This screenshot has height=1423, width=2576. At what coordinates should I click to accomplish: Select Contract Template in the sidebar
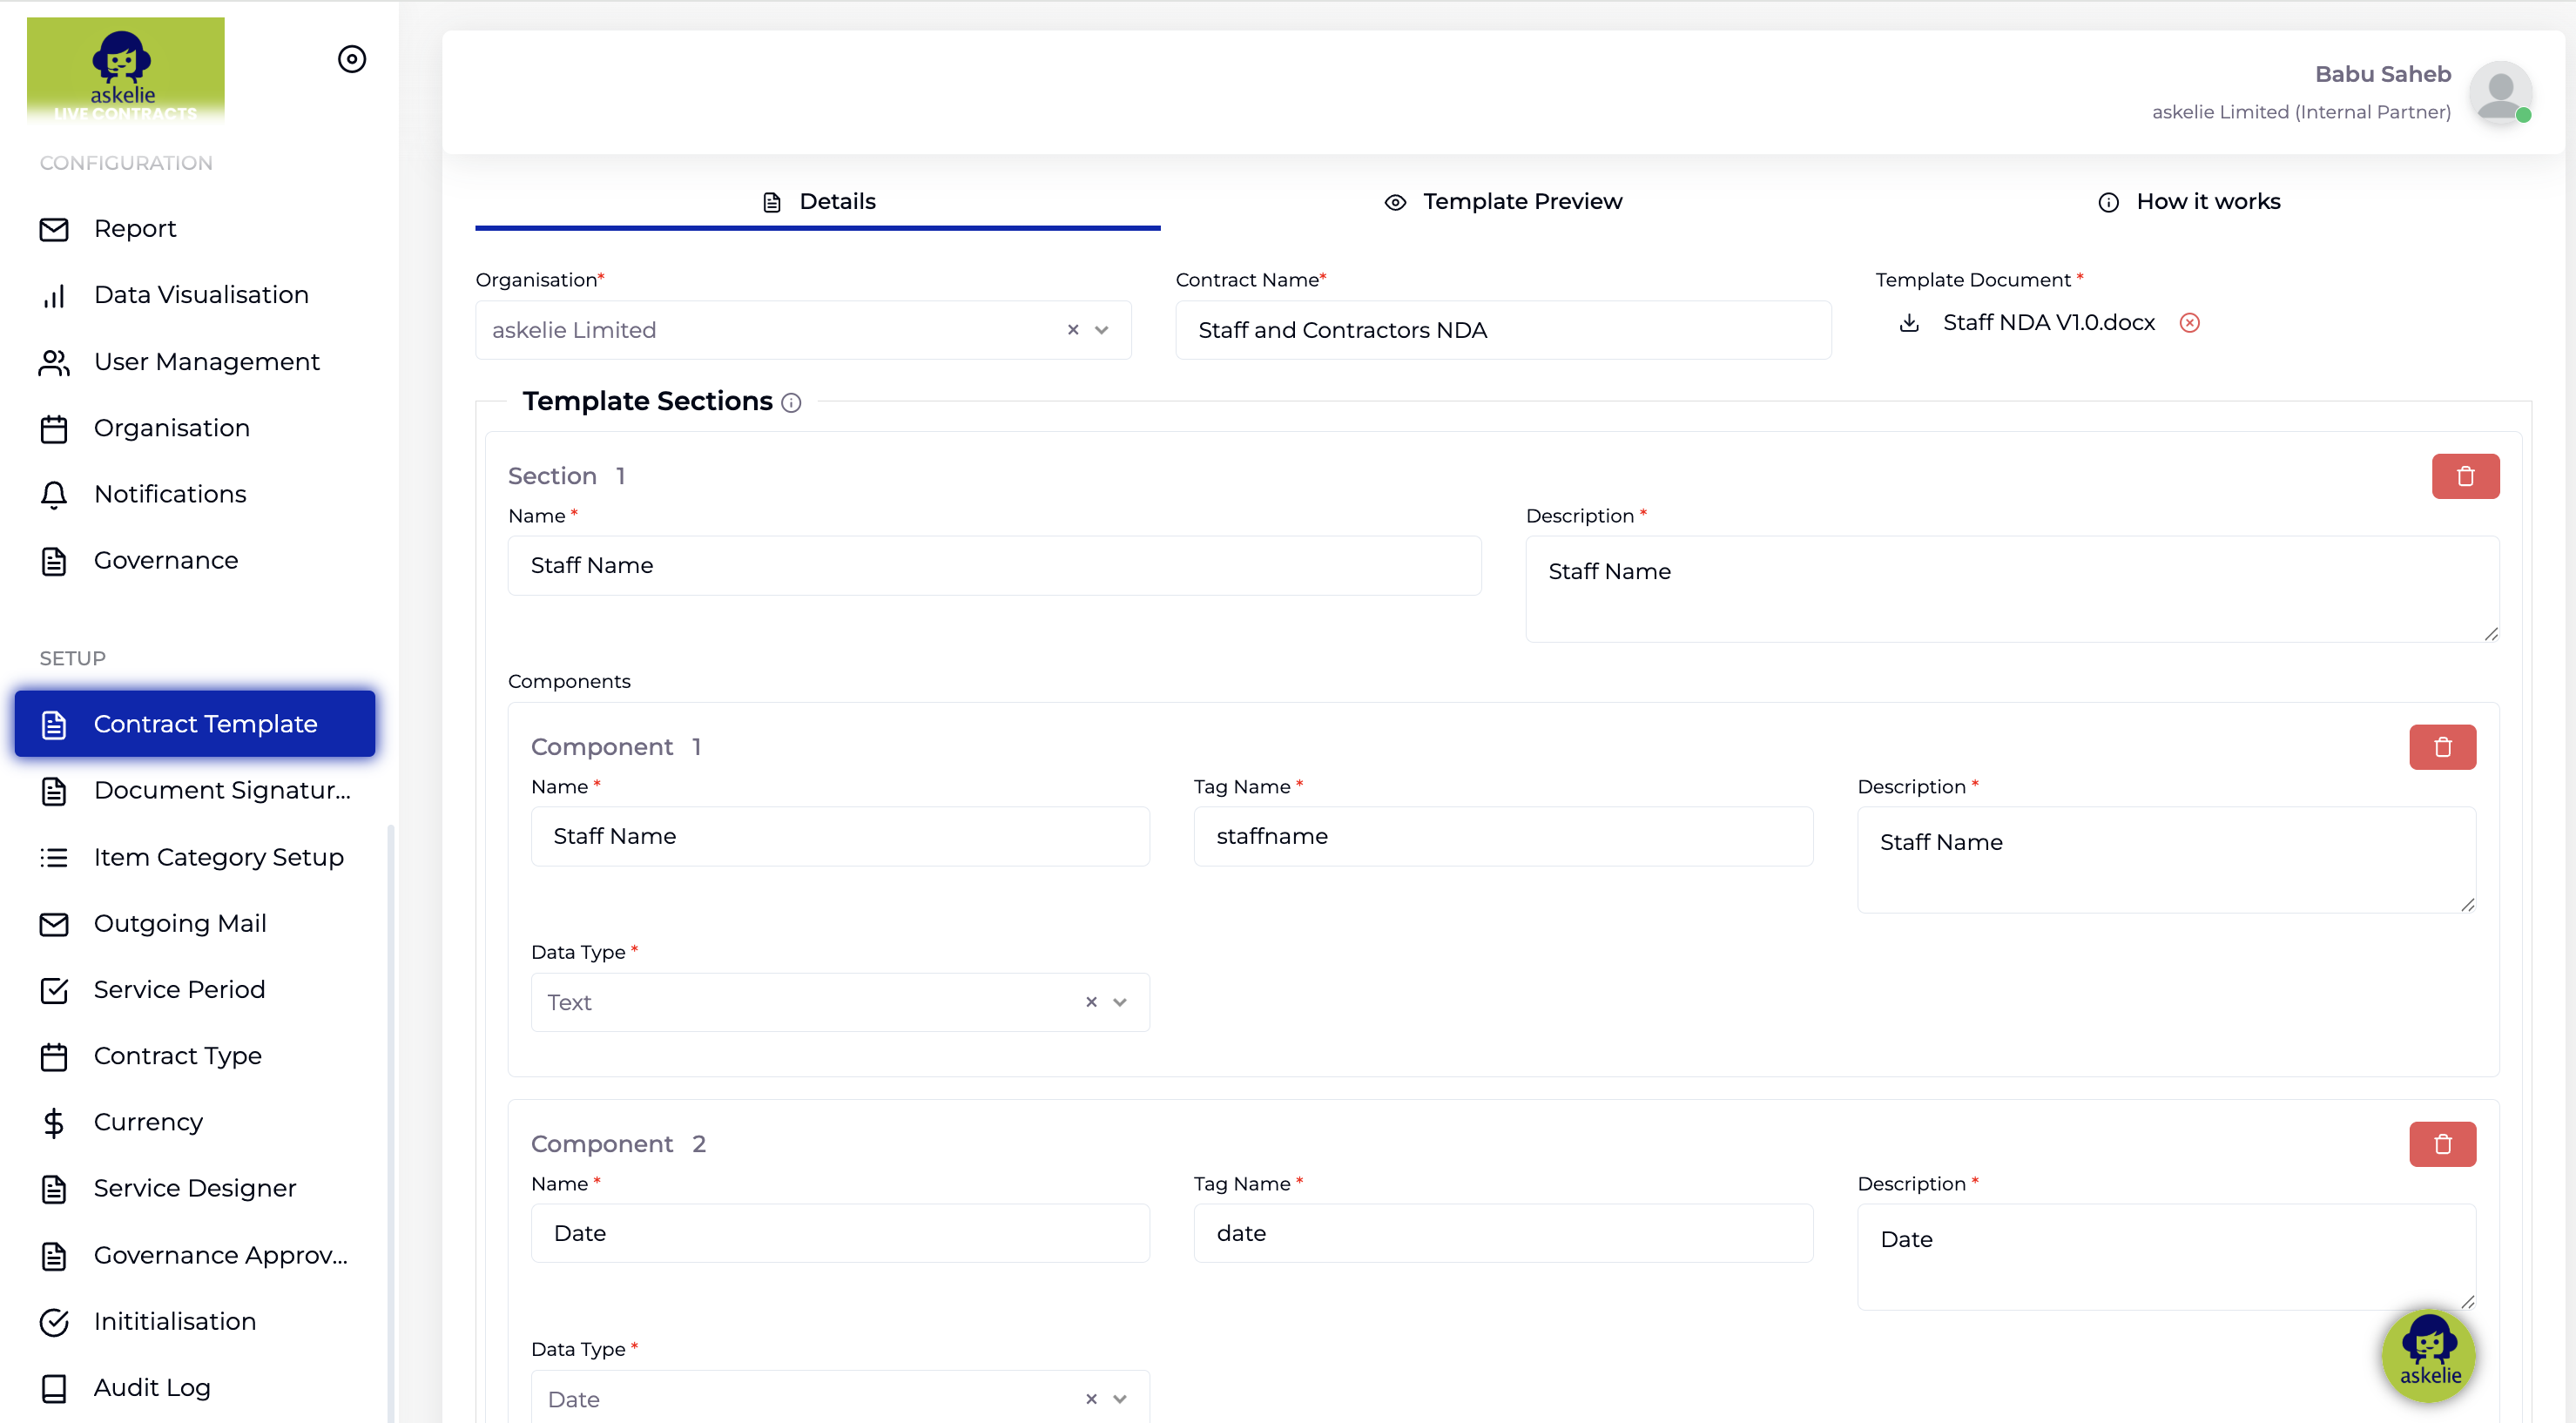(x=195, y=723)
